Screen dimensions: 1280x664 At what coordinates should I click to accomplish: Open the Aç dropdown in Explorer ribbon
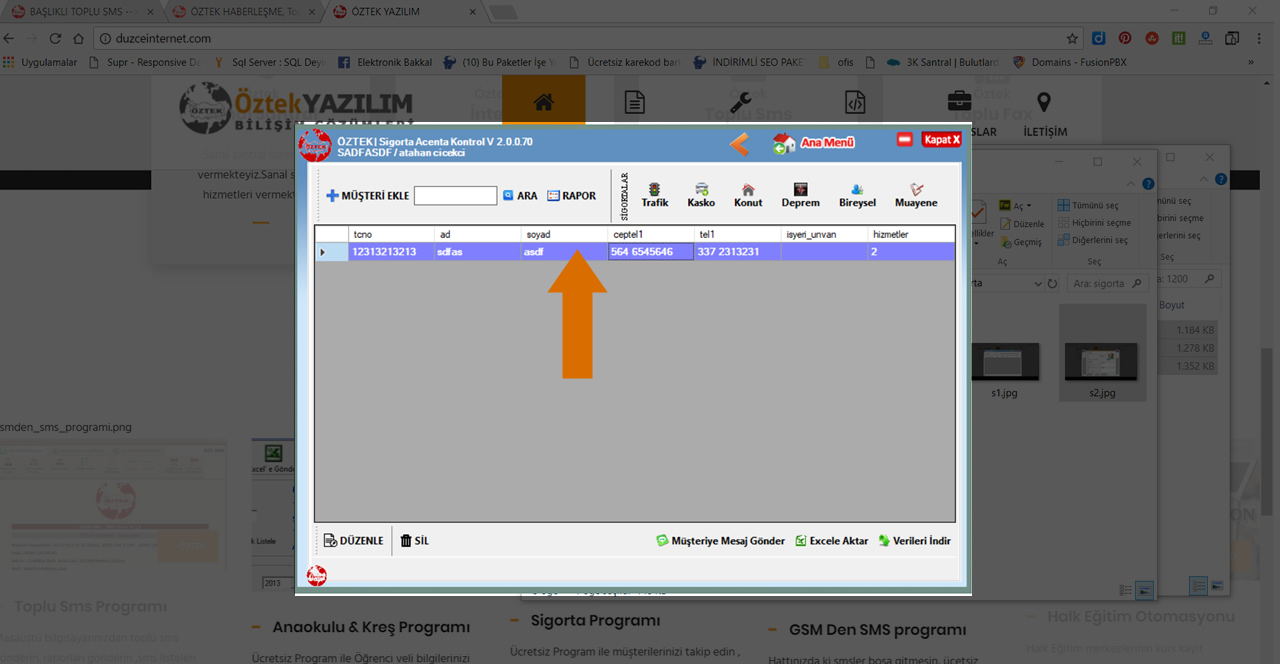(1016, 205)
